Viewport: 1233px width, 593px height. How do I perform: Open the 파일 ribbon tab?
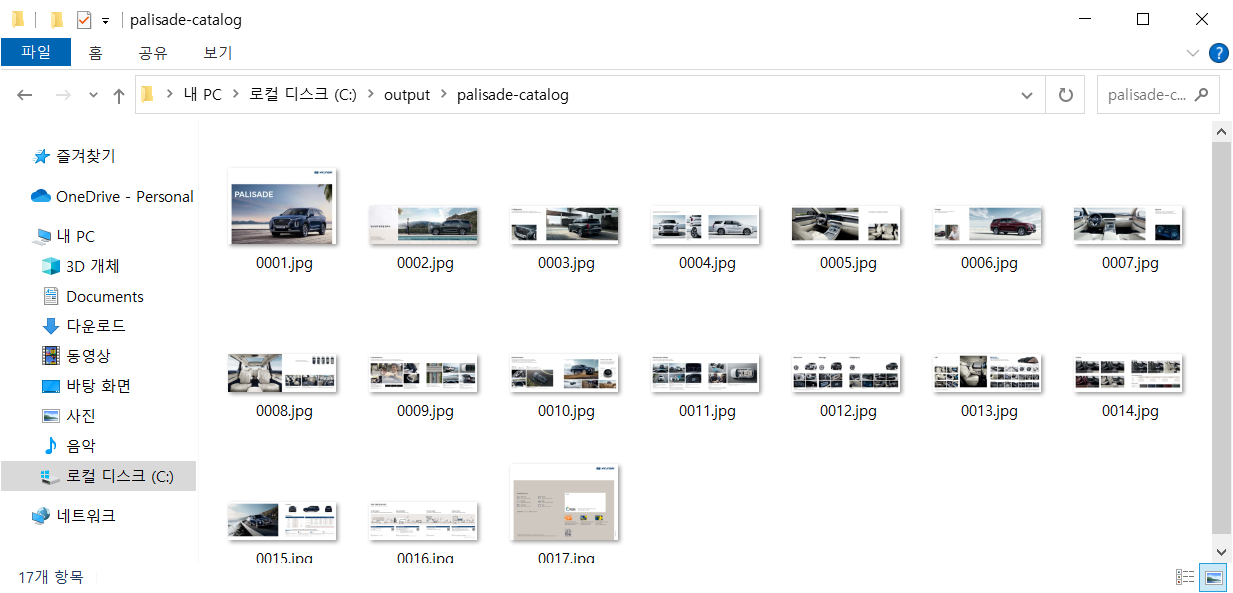pos(36,52)
